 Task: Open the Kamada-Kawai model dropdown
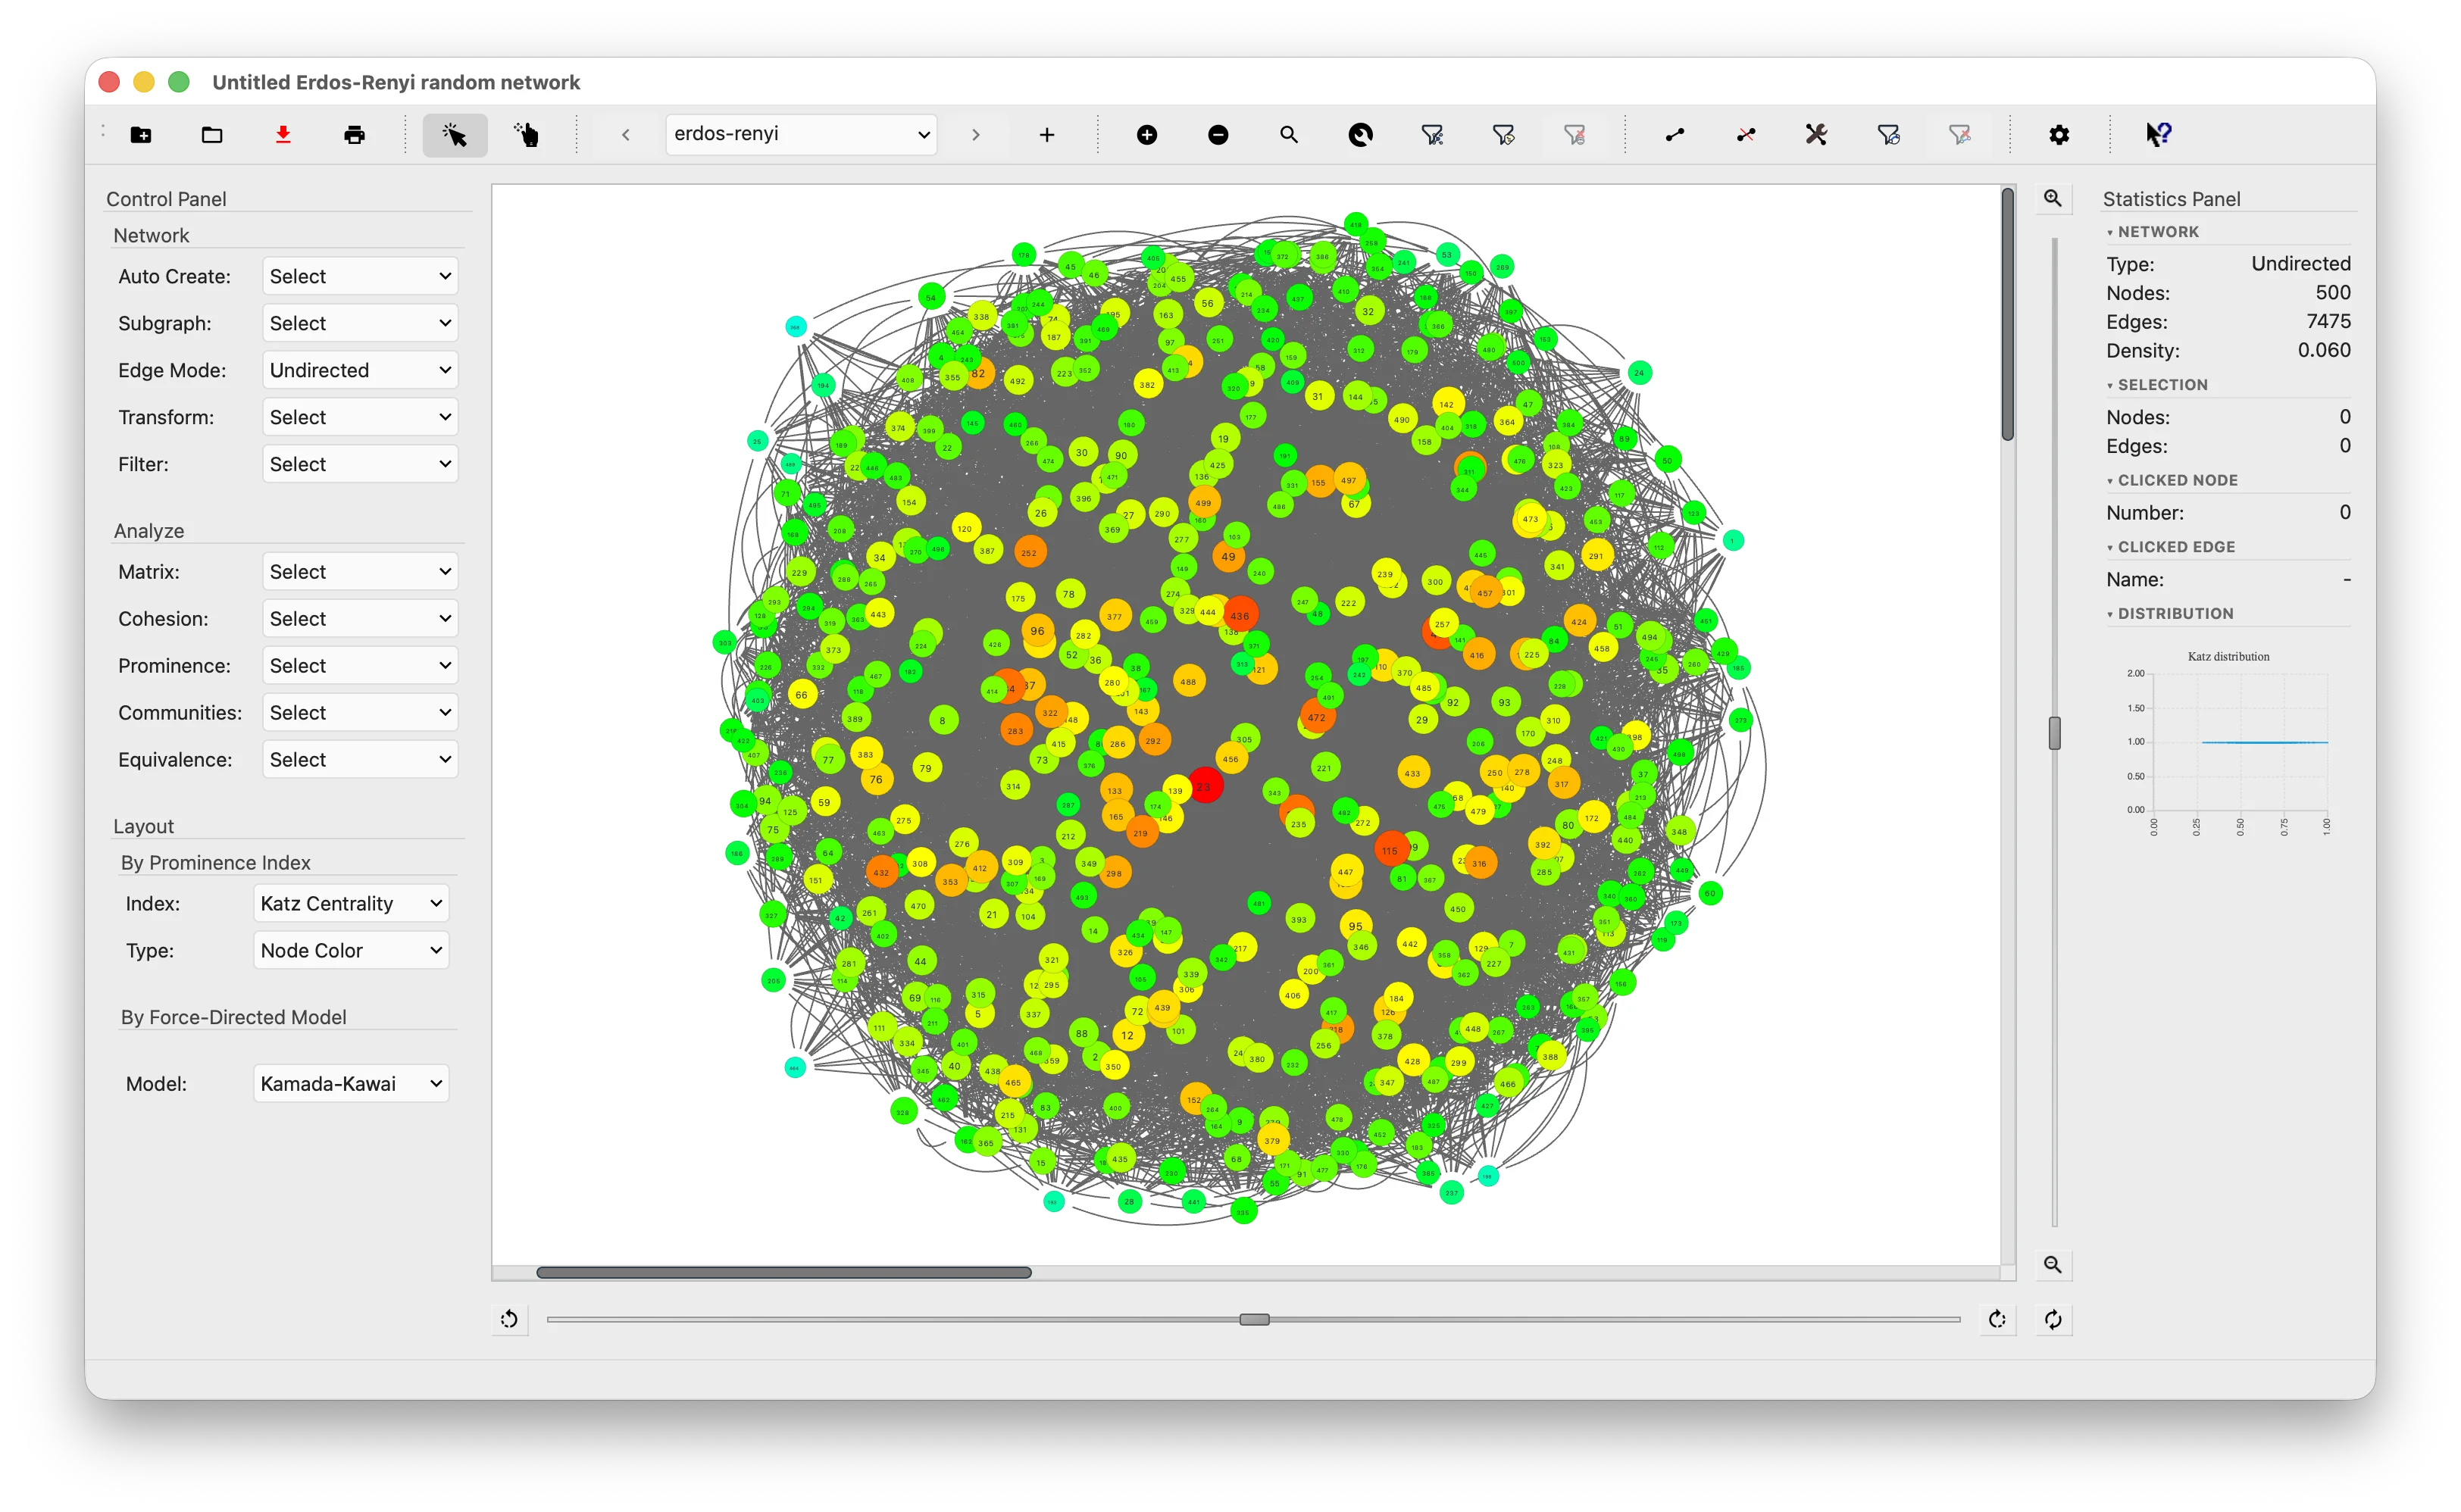[351, 1083]
